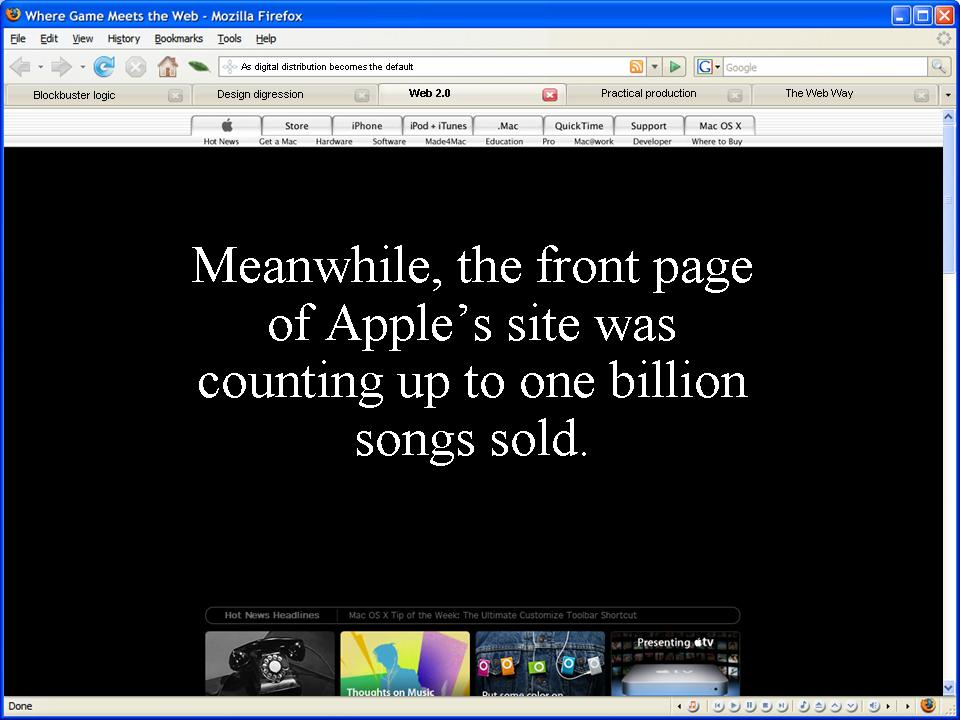
Task: Click the speaker volume icon in status bar
Action: [x=873, y=706]
